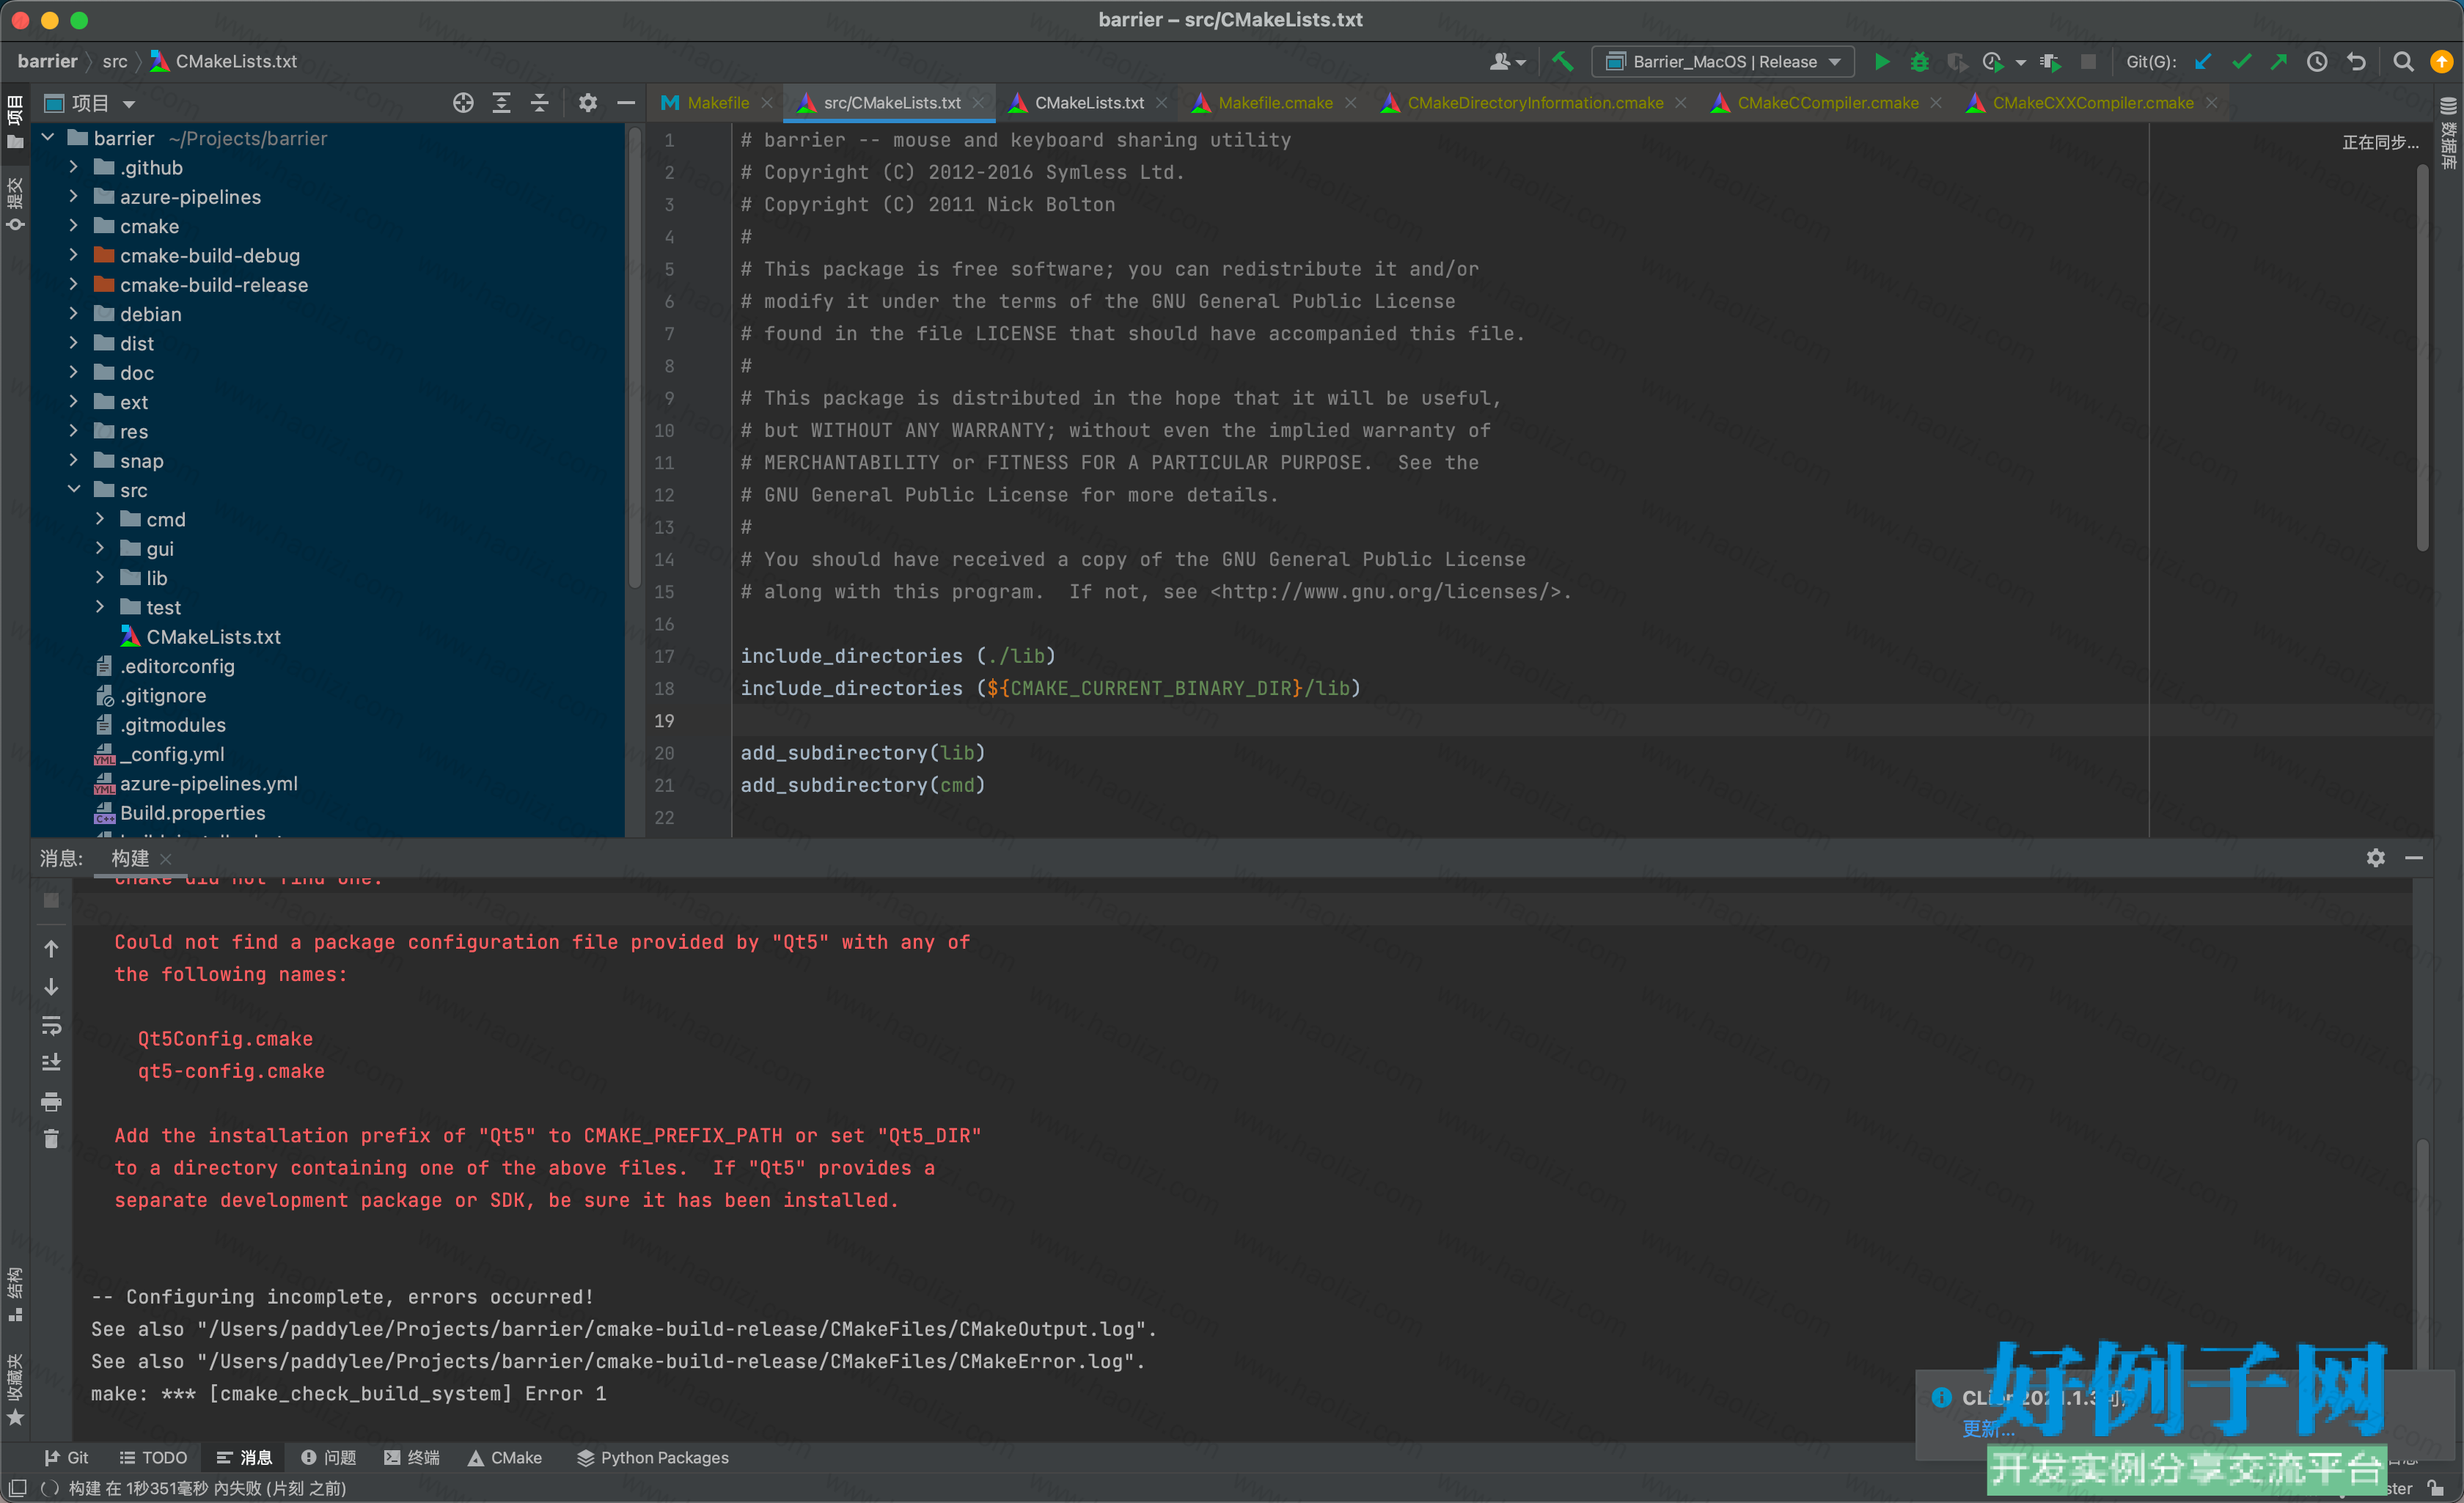2464x1503 pixels.
Task: Open run configuration Barrier_MacOS dropdown
Action: (x=1723, y=62)
